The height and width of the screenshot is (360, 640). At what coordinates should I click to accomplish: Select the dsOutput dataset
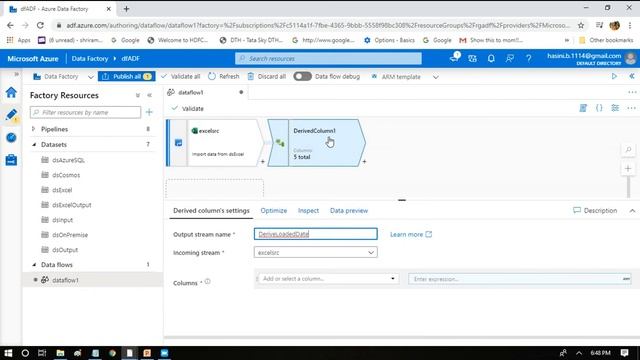65,250
